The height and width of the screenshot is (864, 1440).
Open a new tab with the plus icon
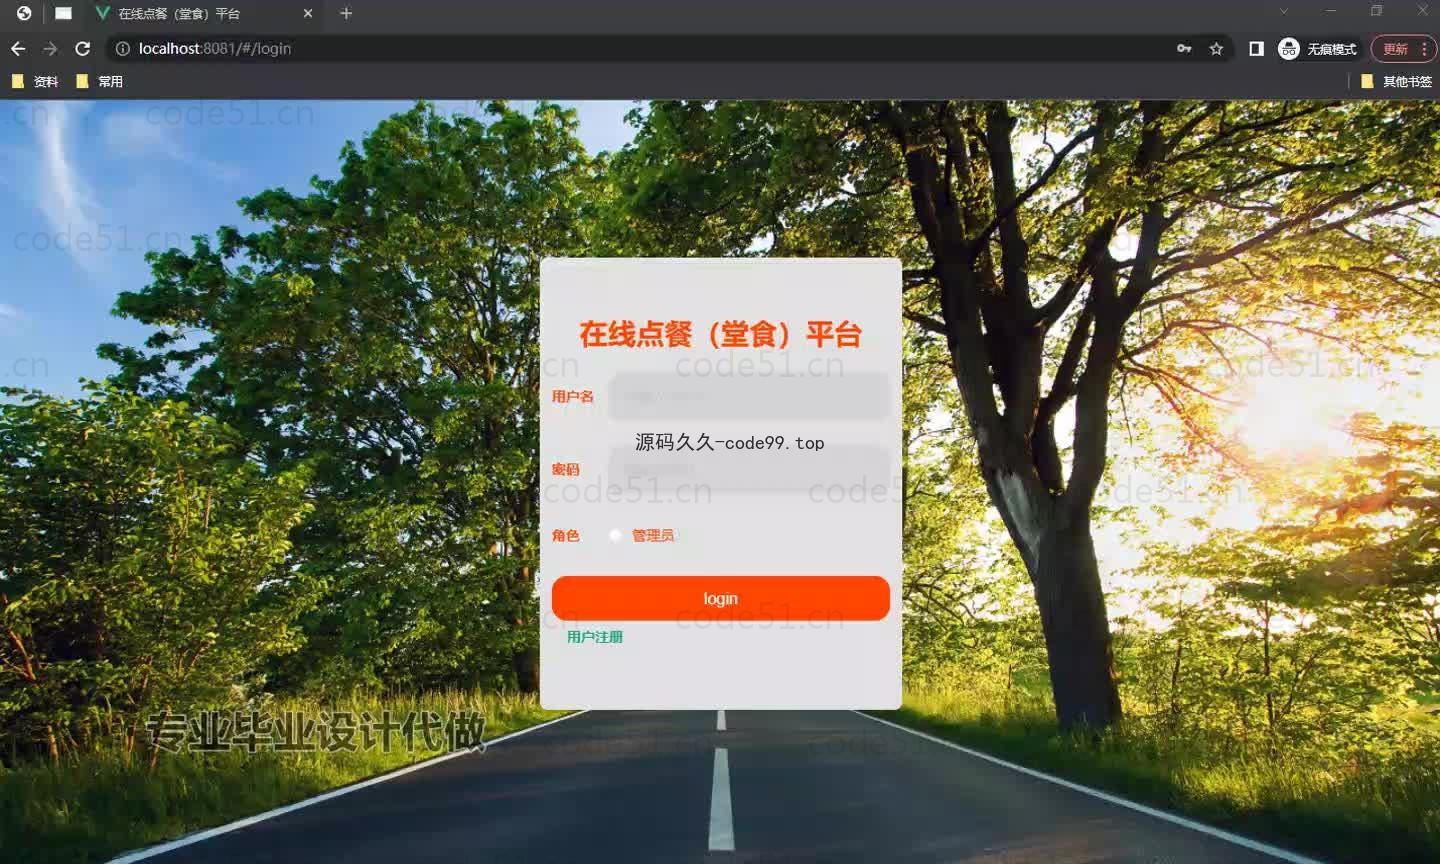[x=346, y=13]
